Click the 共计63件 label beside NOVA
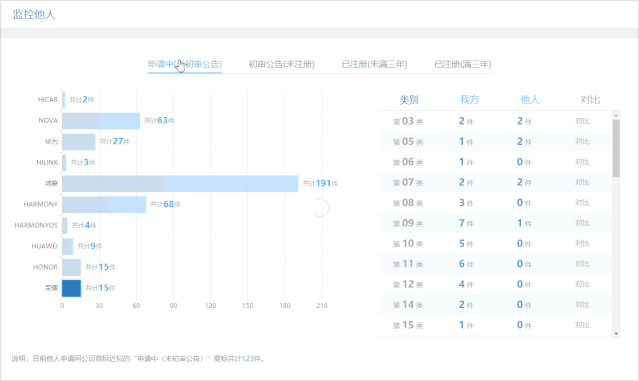This screenshot has height=381, width=639. 159,120
